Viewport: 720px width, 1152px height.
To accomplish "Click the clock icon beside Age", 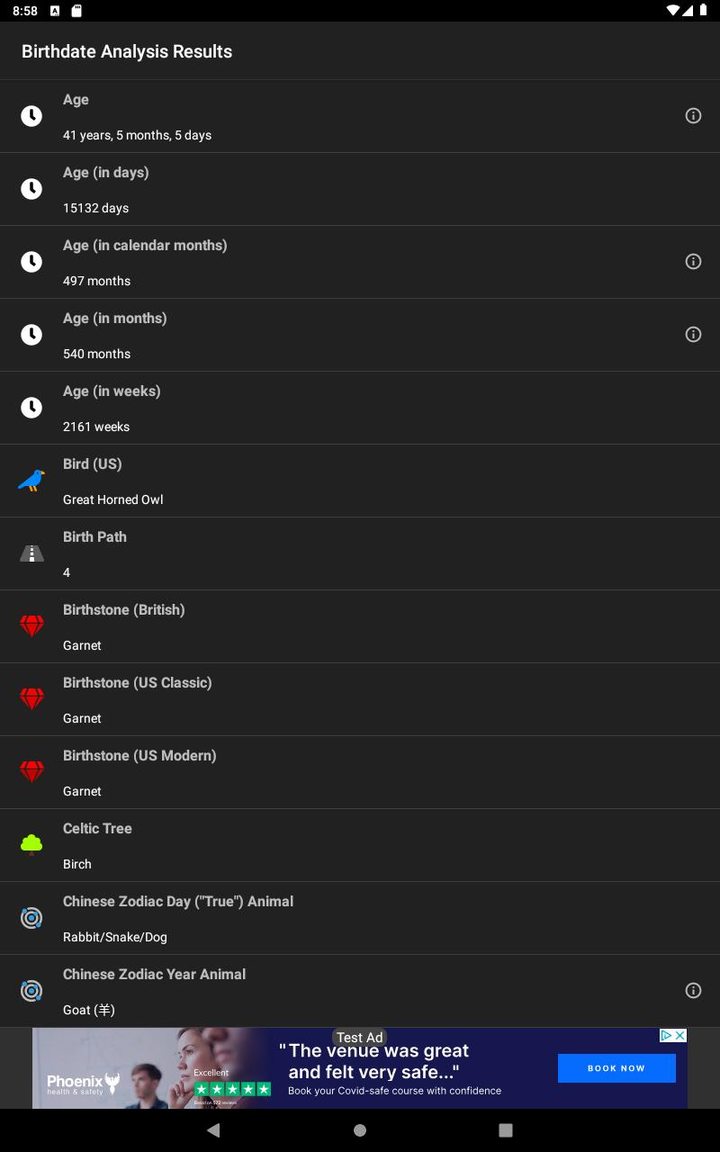I will click(31, 116).
